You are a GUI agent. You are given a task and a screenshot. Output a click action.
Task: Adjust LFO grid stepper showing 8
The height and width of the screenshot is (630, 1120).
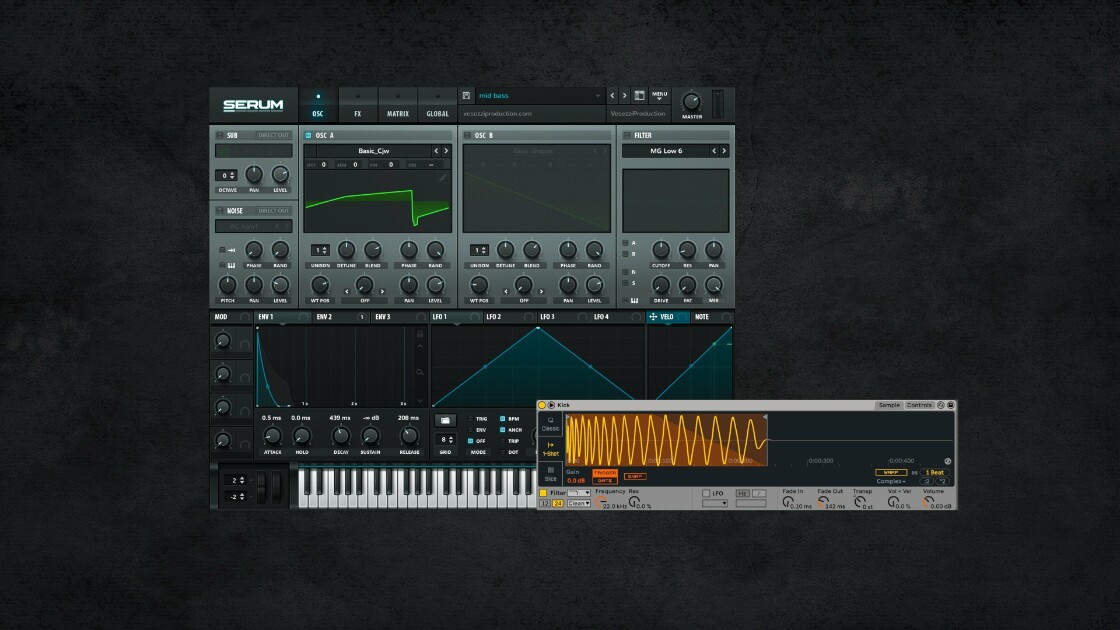(445, 439)
